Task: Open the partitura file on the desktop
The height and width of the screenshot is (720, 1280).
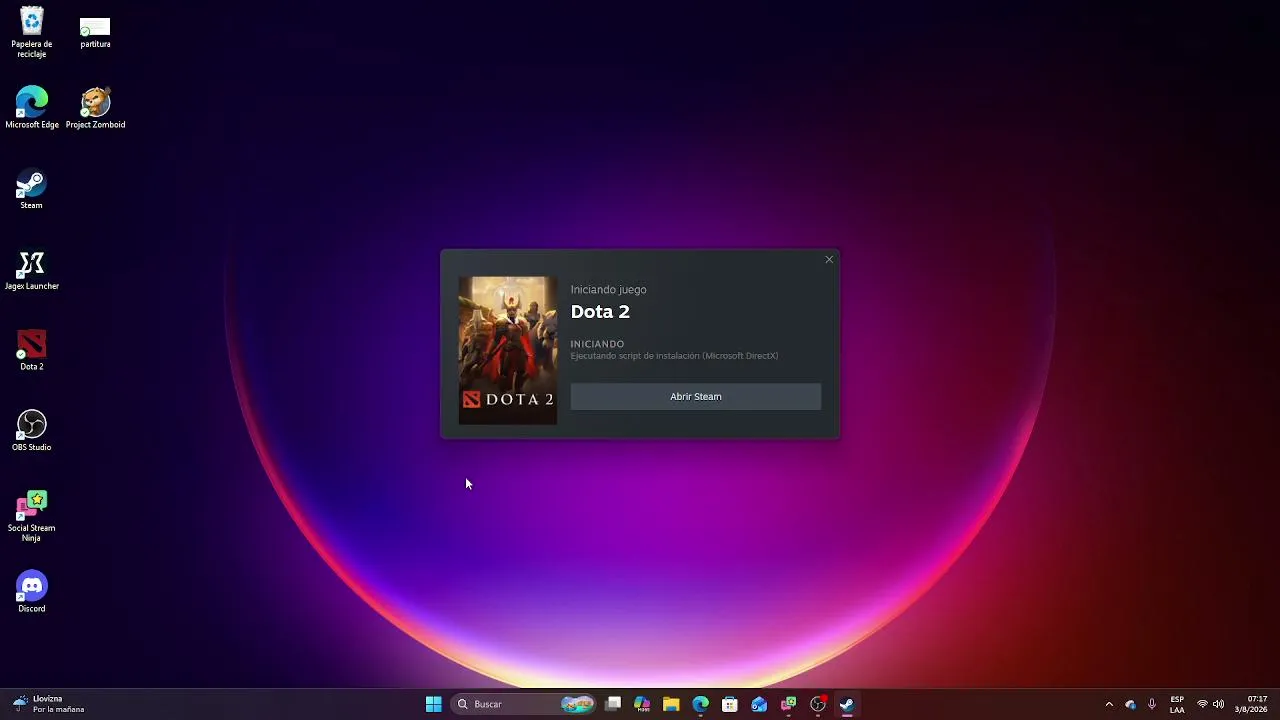Action: coord(95,32)
